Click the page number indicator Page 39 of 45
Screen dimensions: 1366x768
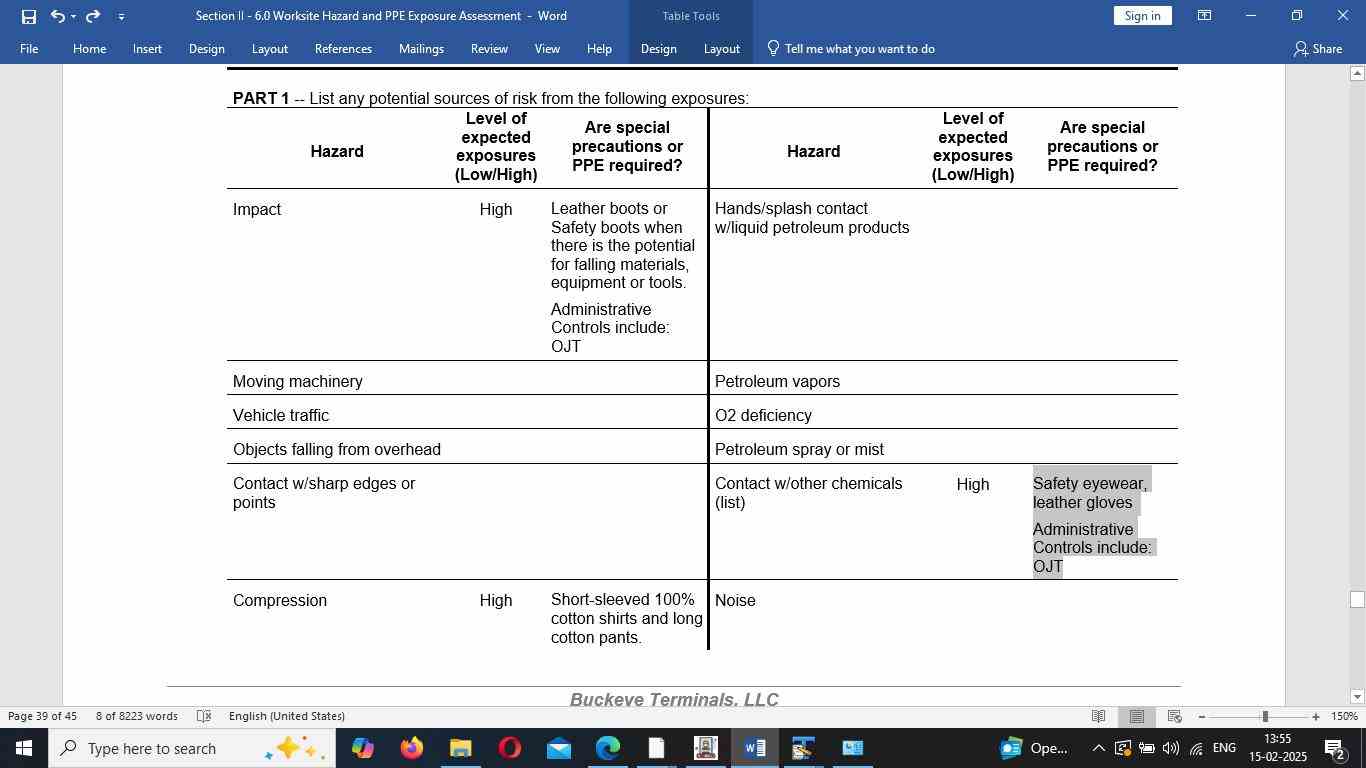[x=42, y=716]
